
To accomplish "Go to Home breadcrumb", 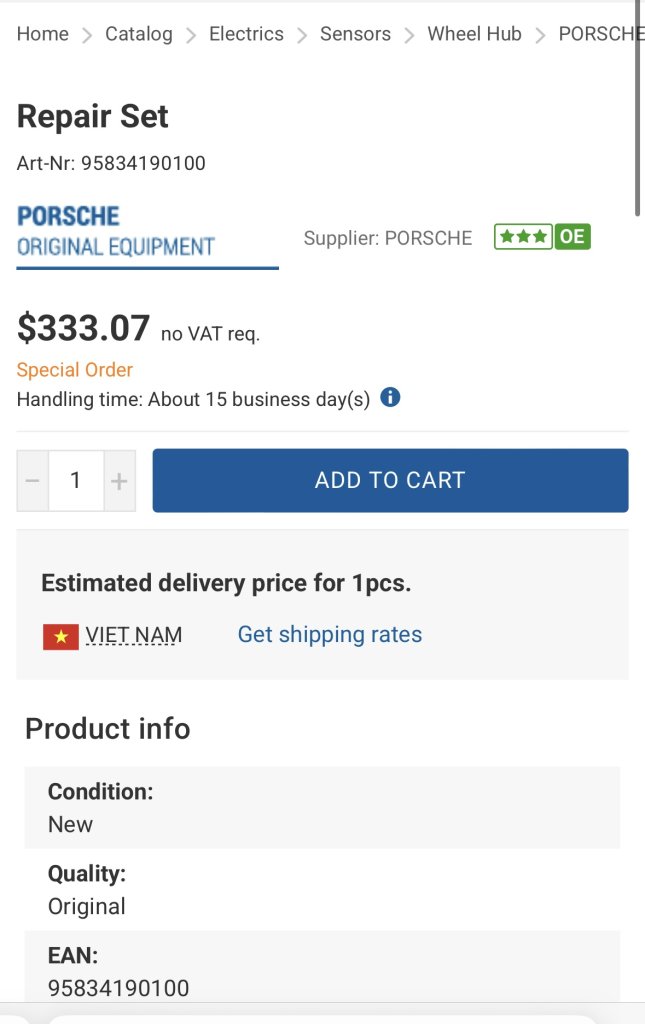I will 42,34.
